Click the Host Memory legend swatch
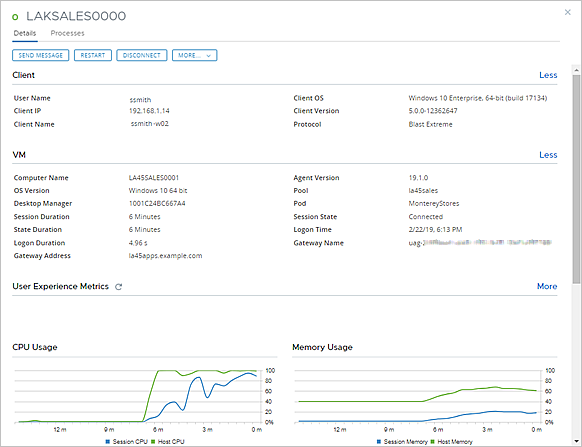Screen dimensions: 582x447 (x=432, y=442)
